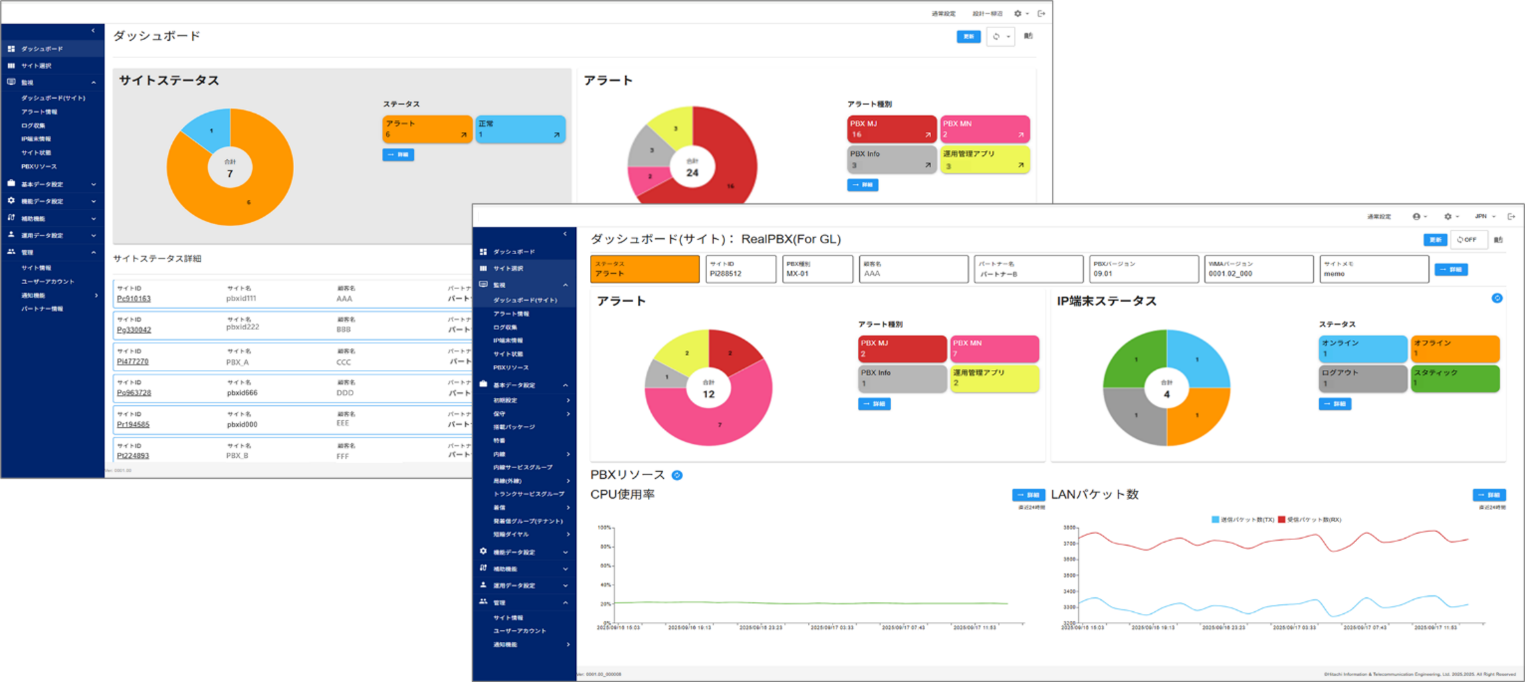Click the help/manual book icon beside OFF toggle

pyautogui.click(x=1498, y=239)
